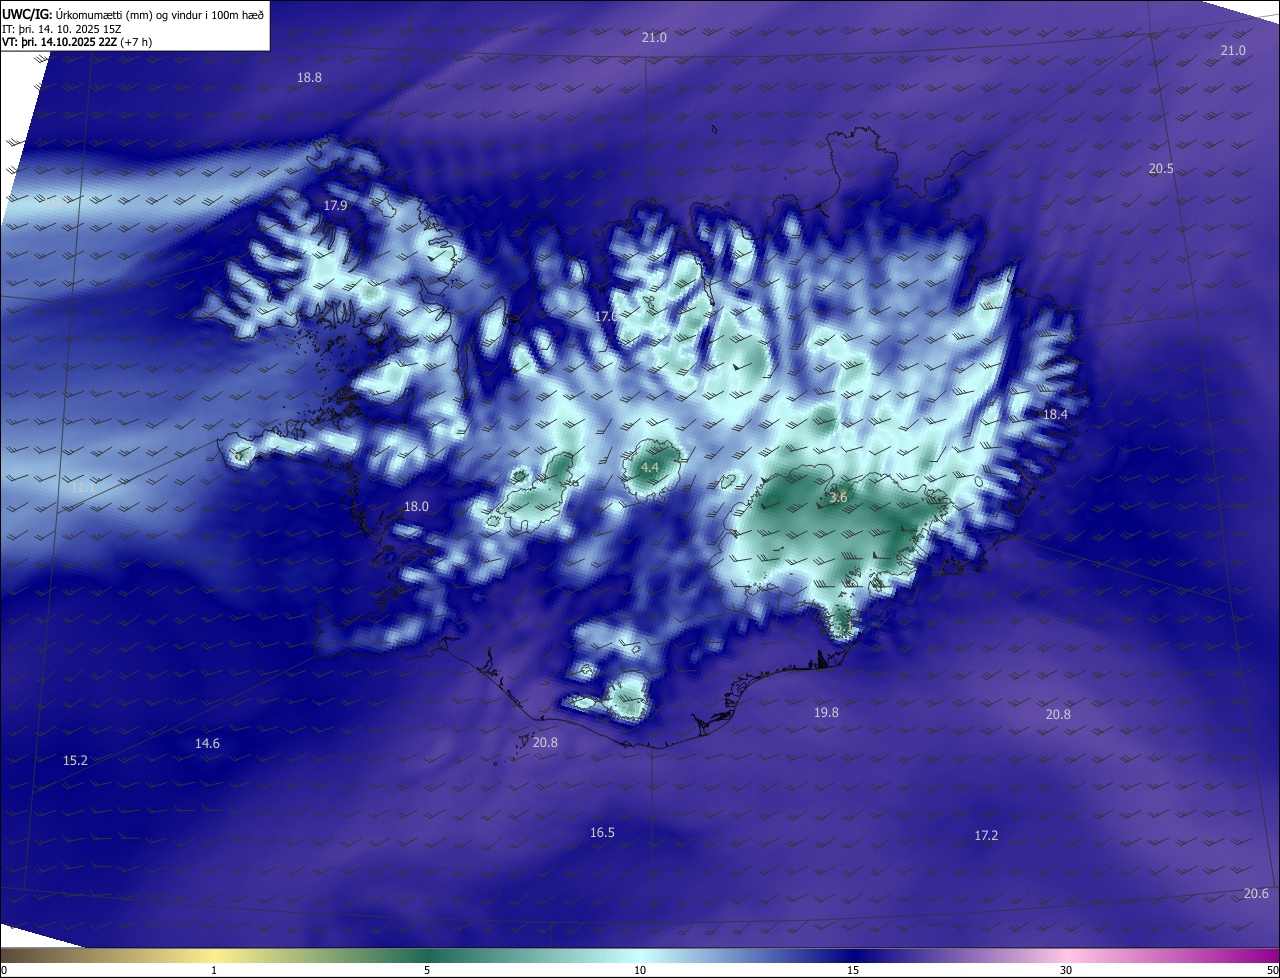Click the 1 tick on the color scale
Viewport: 1280px width, 978px height.
(214, 970)
